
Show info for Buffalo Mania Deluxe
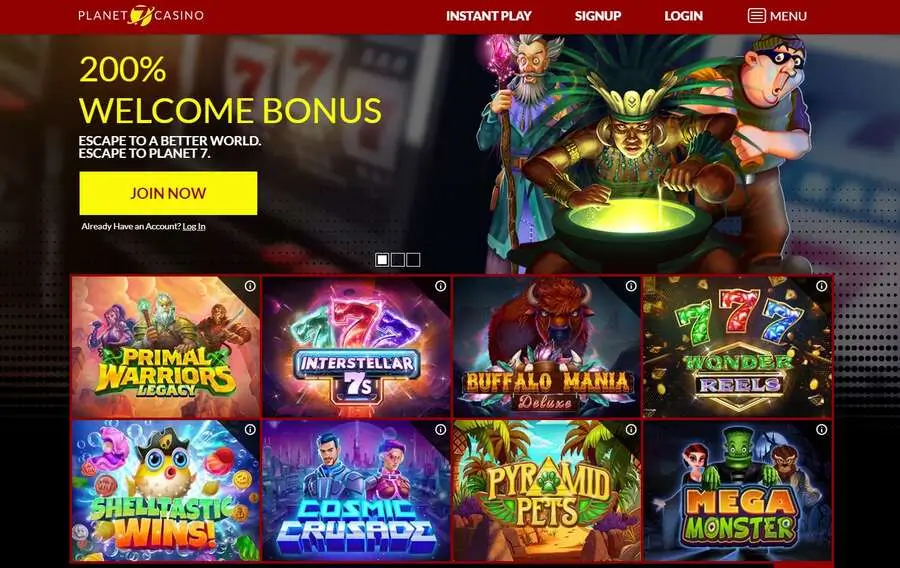[x=631, y=286]
